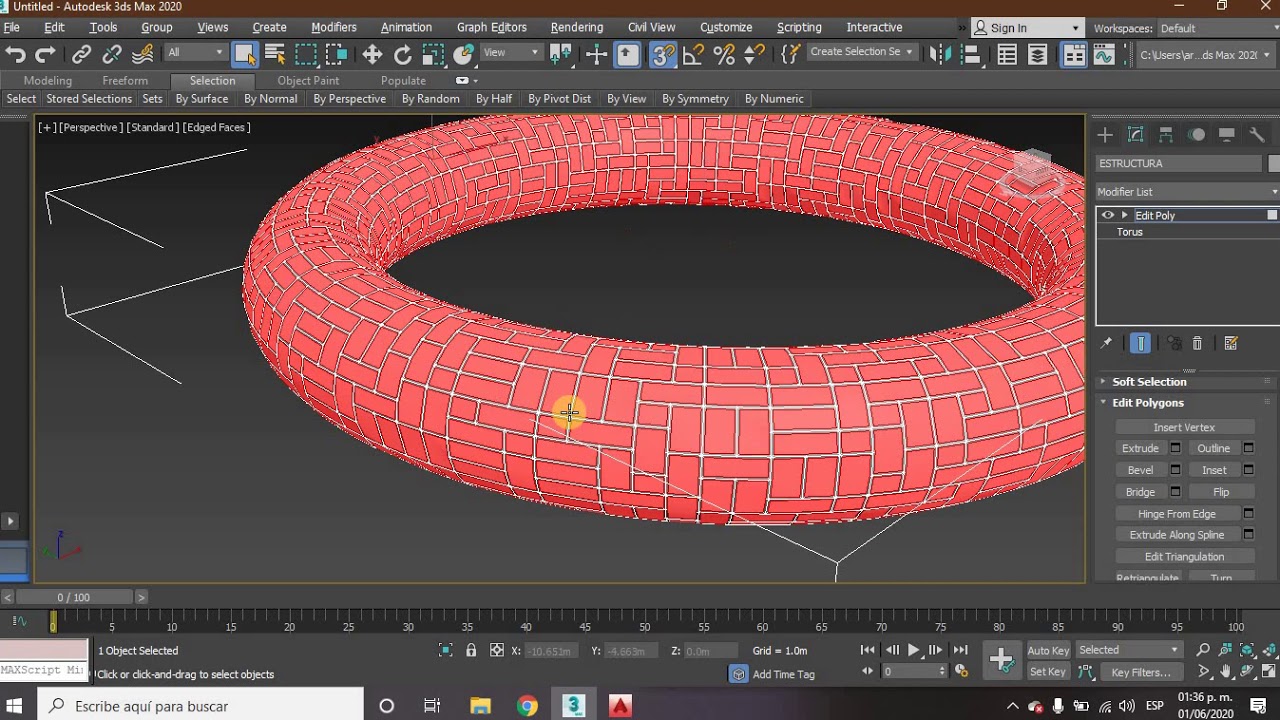Viewport: 1280px width, 720px height.
Task: Click the Mirror tool icon
Action: point(939,55)
